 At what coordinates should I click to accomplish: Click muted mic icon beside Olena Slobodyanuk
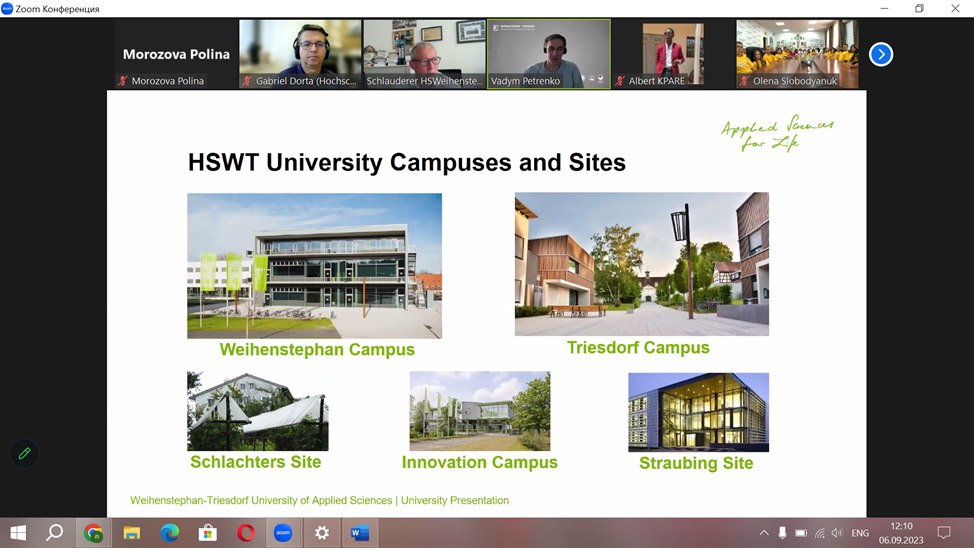pyautogui.click(x=744, y=81)
